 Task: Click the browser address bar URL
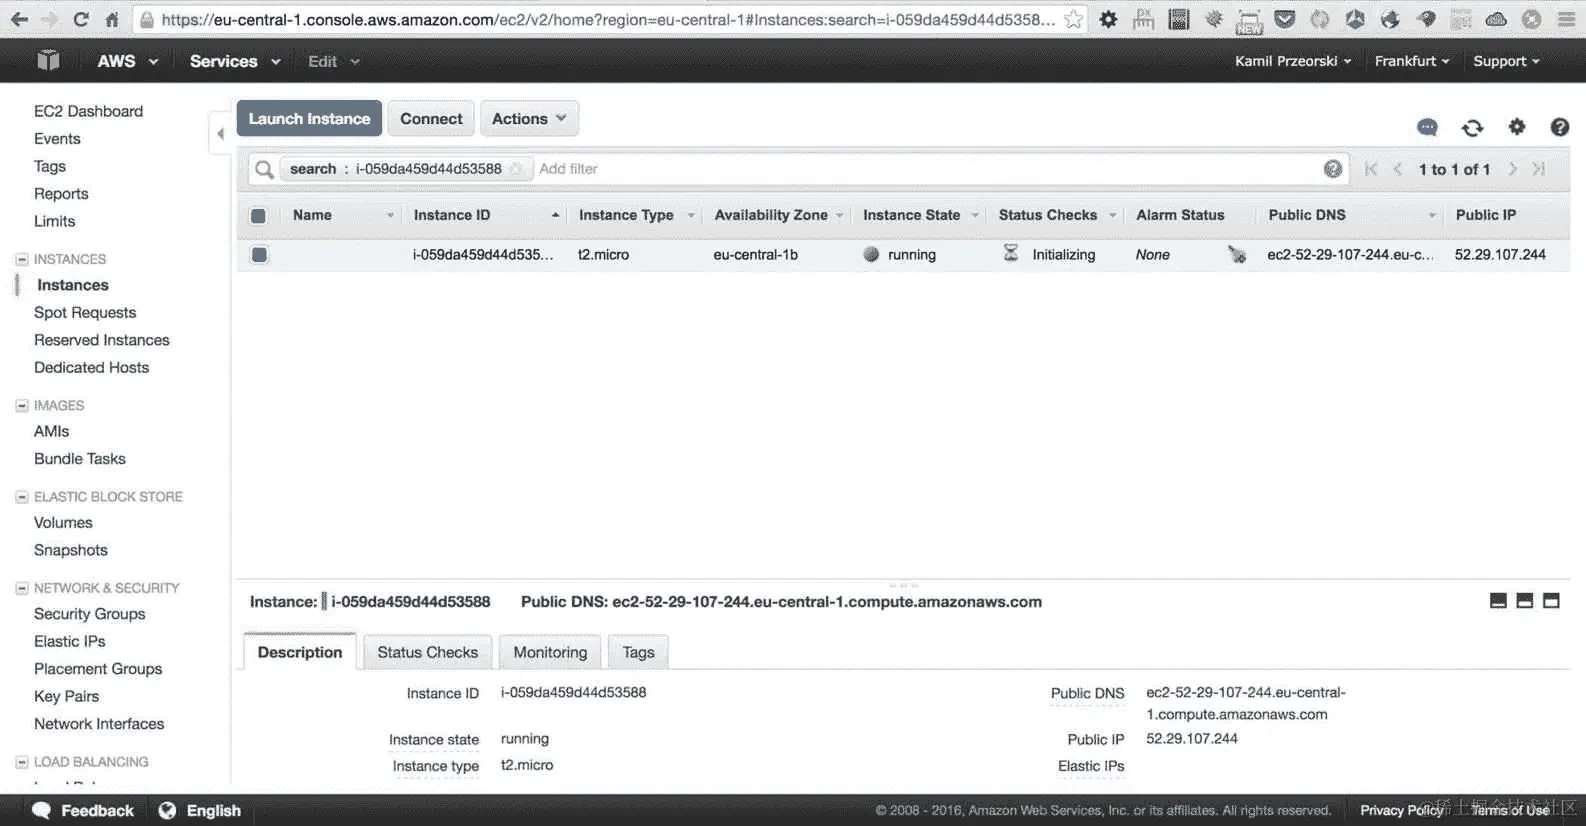tap(608, 19)
